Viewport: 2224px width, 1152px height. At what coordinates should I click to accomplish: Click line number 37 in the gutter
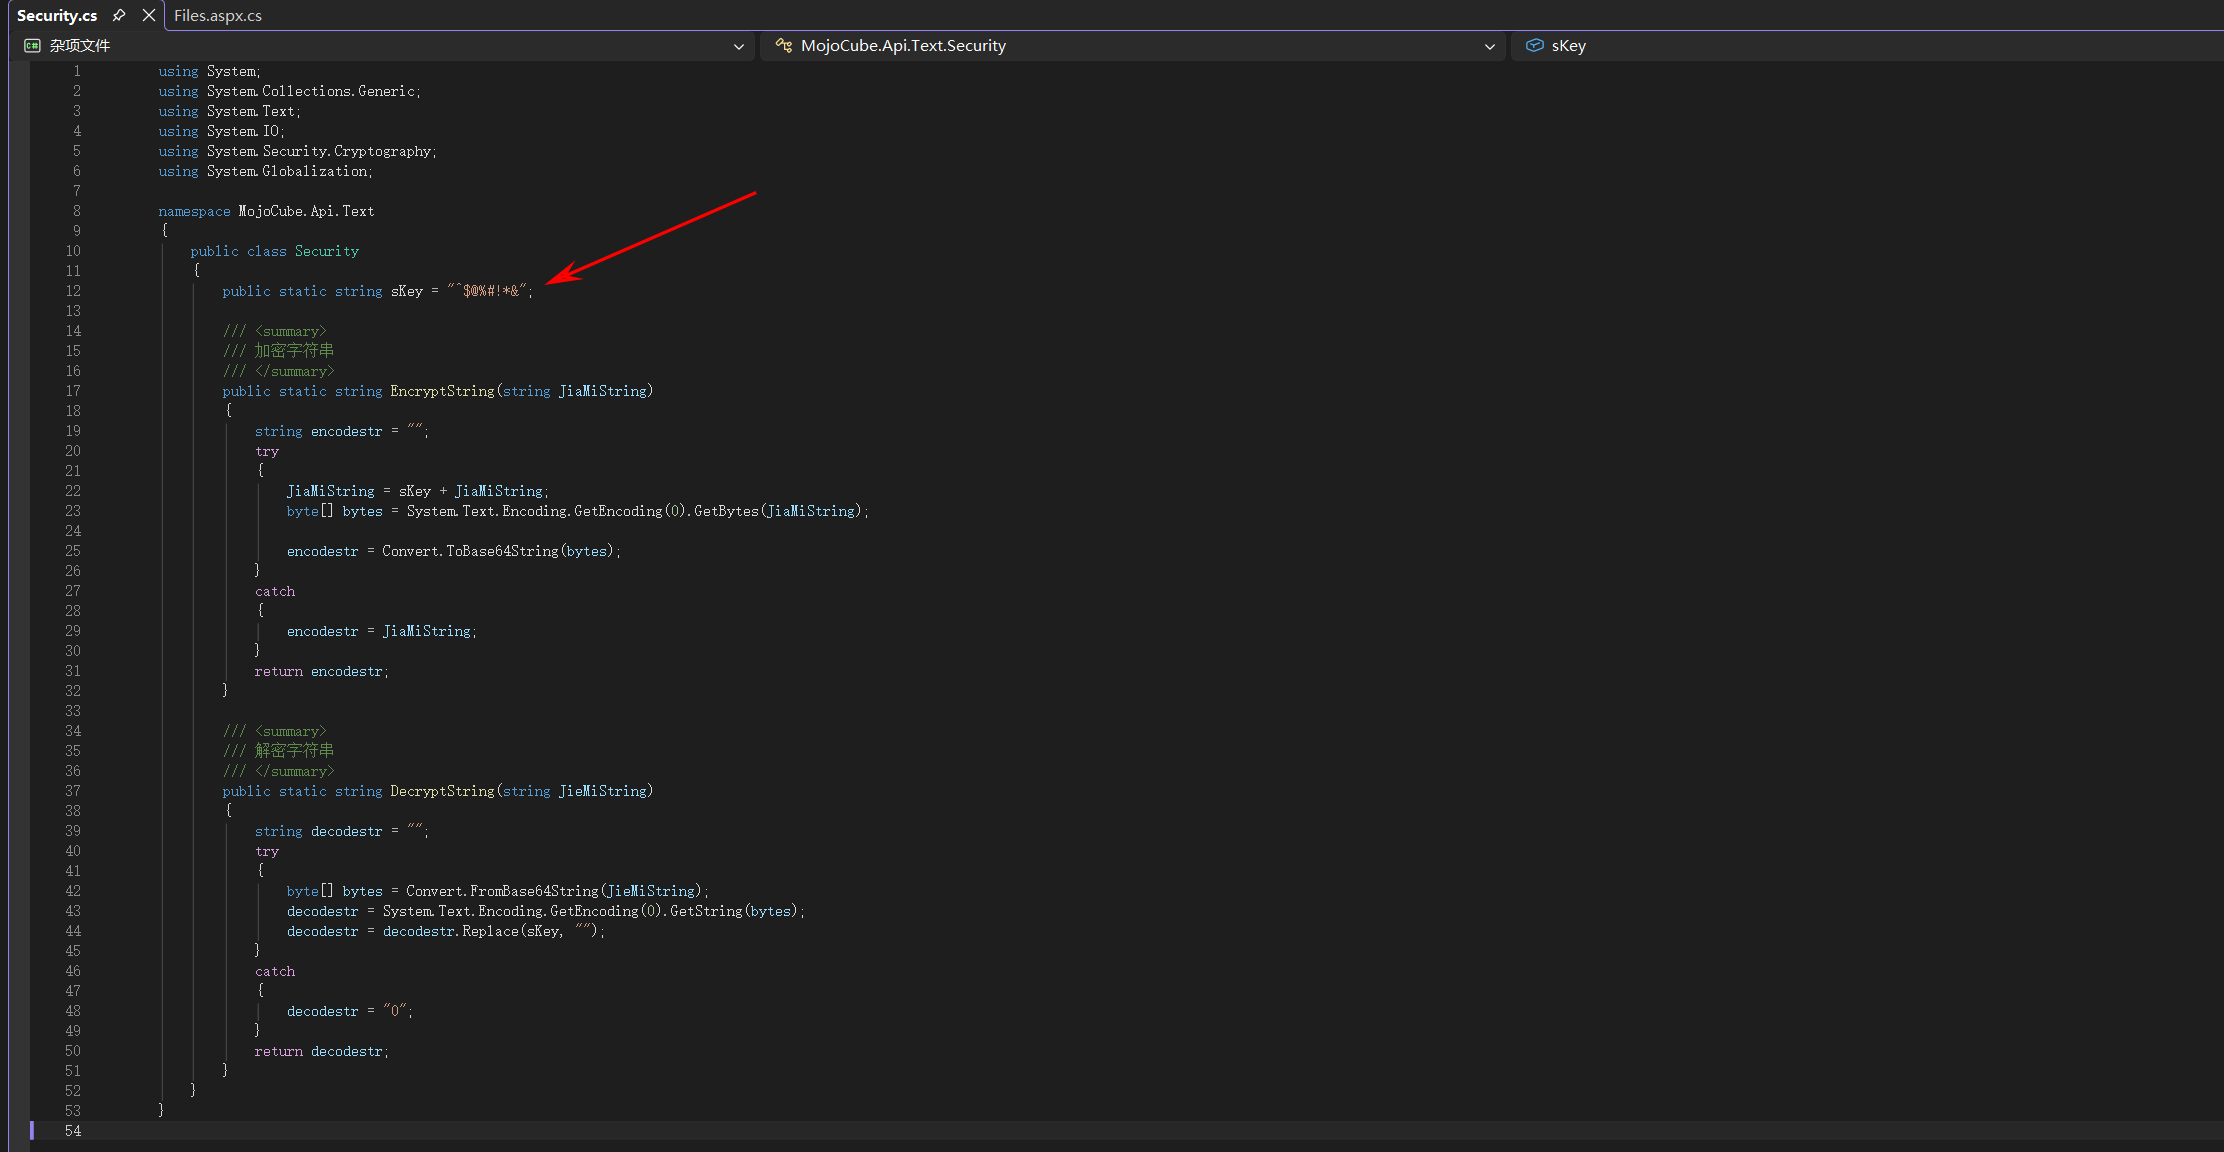click(73, 791)
